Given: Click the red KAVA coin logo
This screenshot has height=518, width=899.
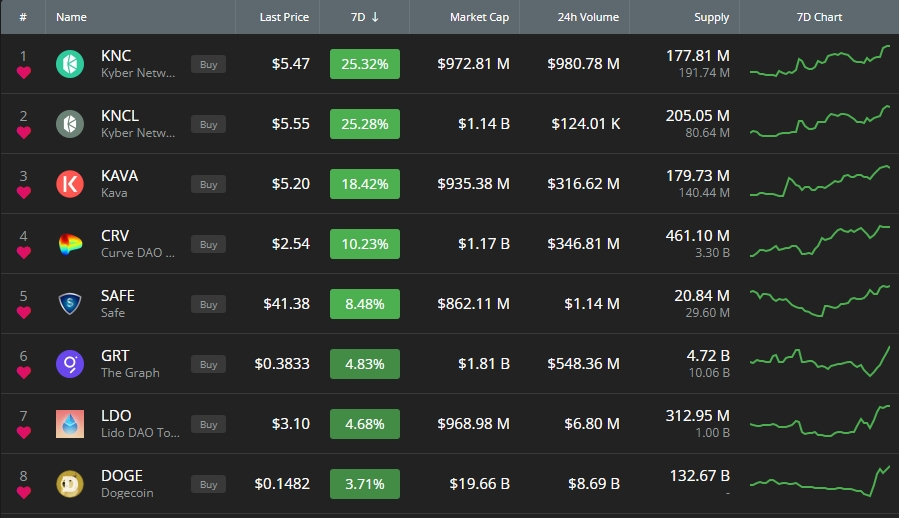Looking at the screenshot, I should coord(70,184).
